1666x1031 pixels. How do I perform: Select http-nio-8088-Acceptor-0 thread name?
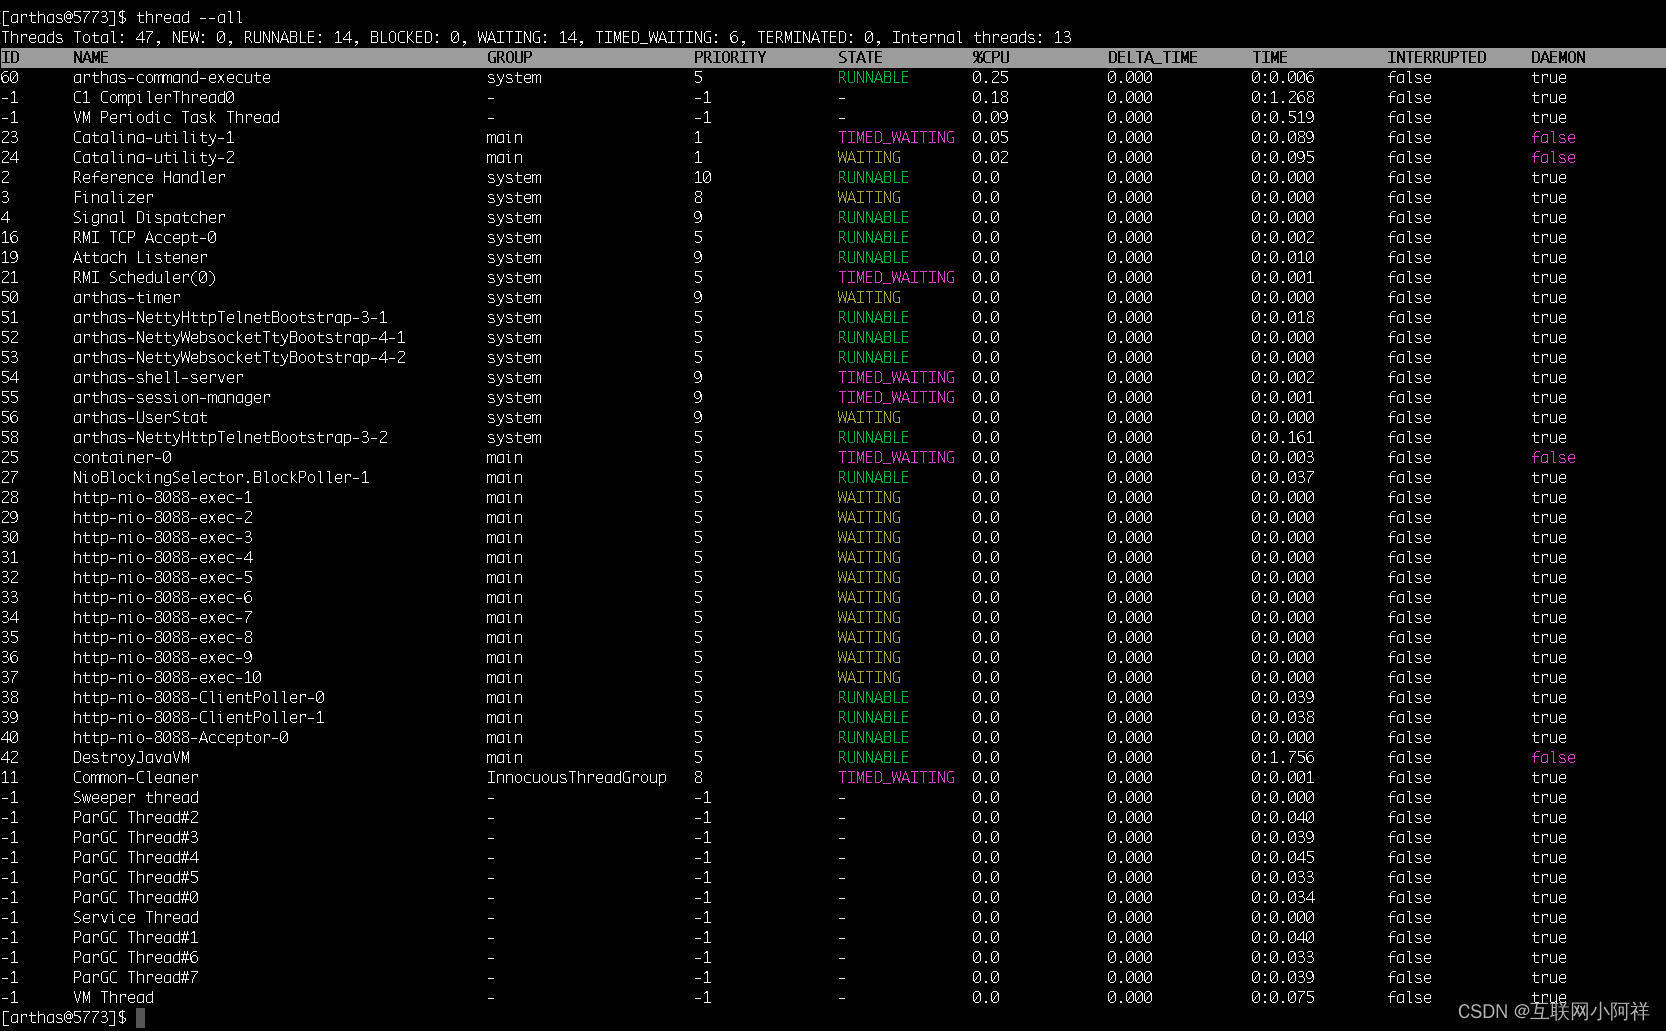181,737
